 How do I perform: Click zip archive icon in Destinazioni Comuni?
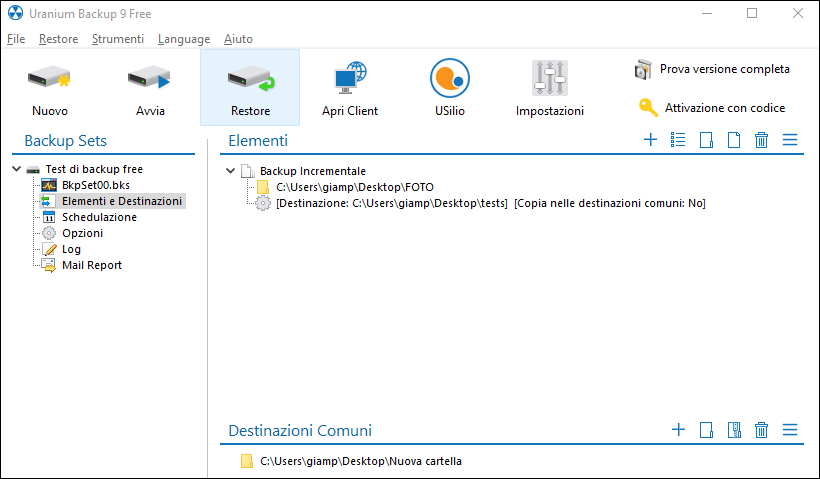click(734, 430)
